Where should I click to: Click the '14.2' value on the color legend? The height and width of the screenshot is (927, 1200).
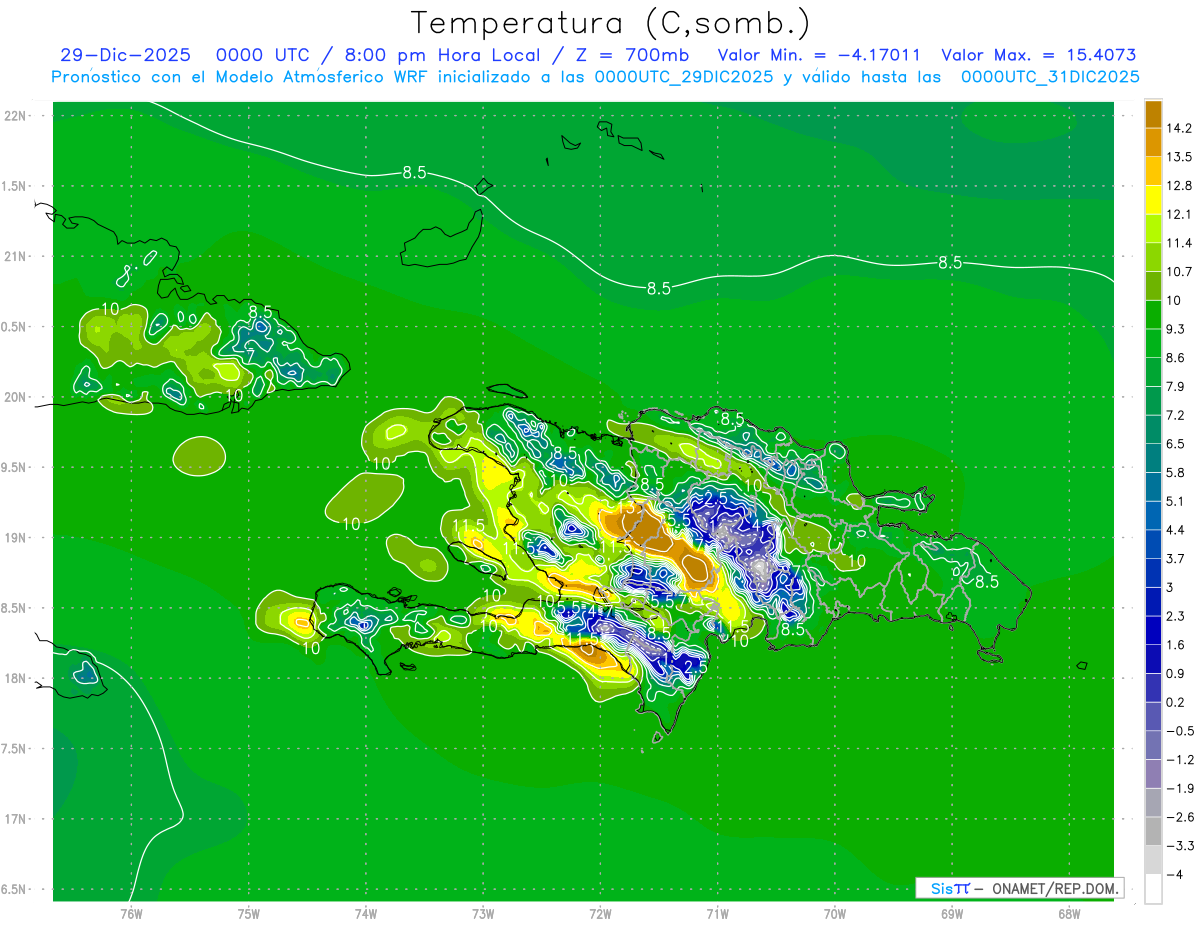(1180, 128)
